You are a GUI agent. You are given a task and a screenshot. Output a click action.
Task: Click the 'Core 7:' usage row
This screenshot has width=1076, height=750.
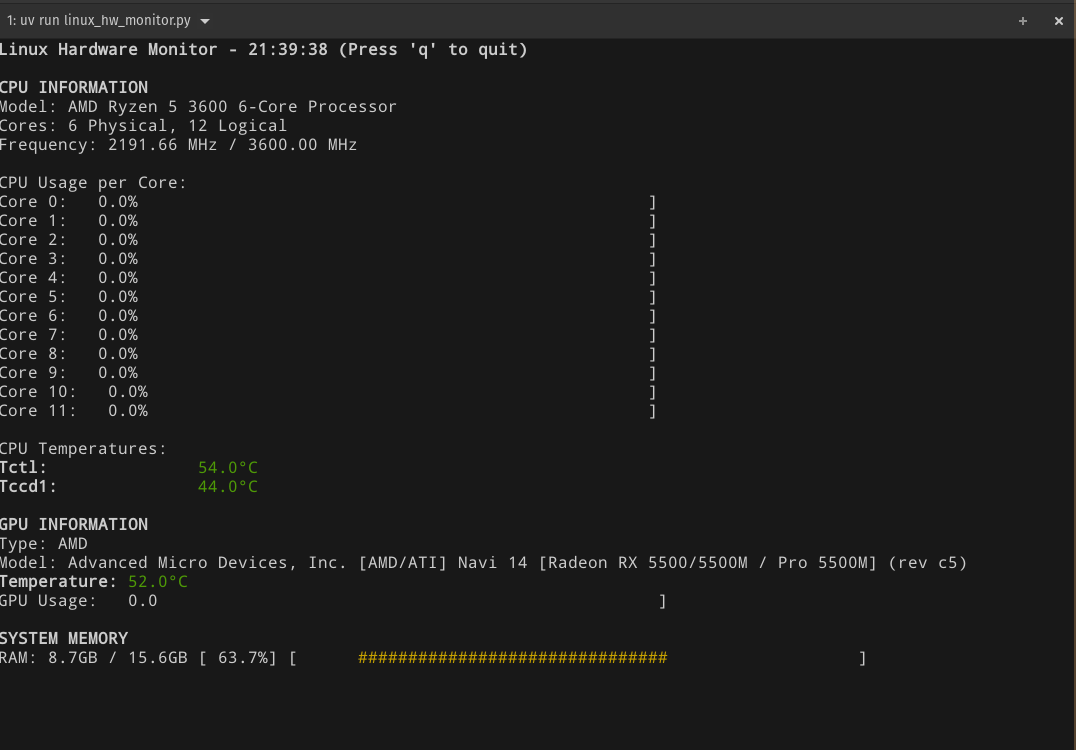(328, 335)
